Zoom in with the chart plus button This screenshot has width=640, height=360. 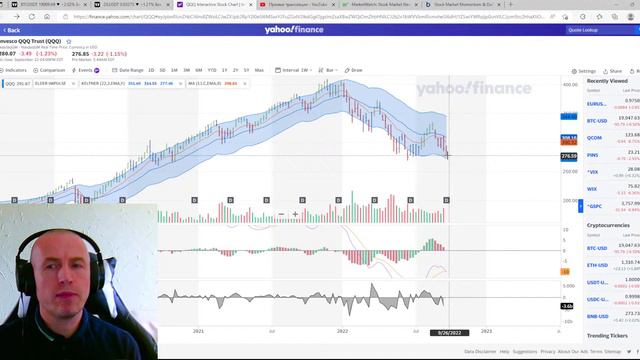(295, 214)
